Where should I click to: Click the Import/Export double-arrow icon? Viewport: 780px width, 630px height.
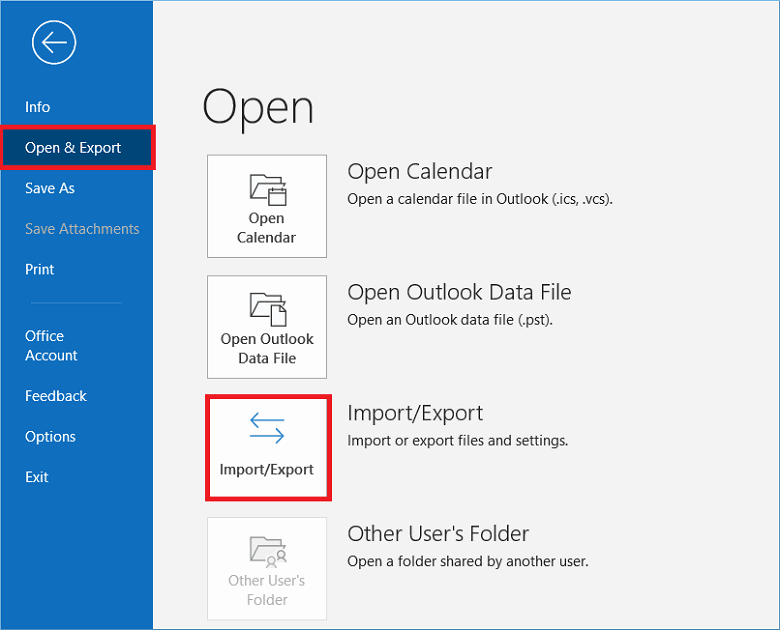[267, 429]
